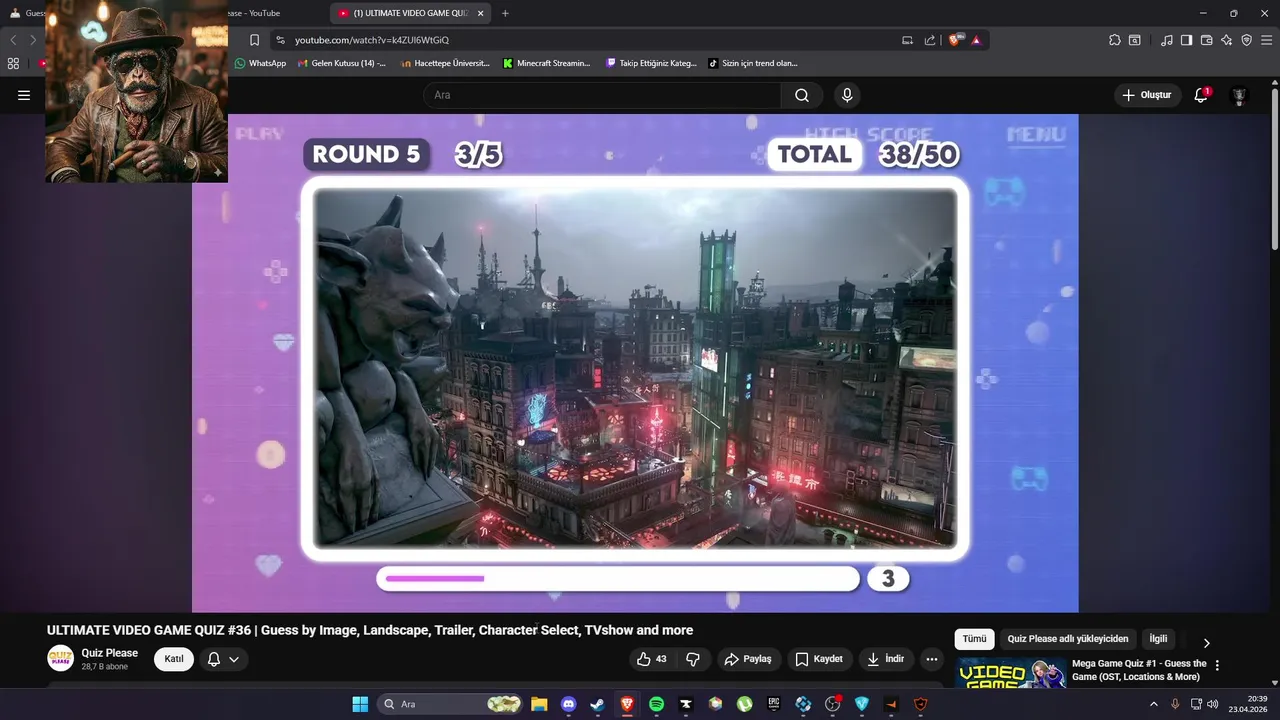Open the YouTube account avatar menu
Viewport: 1280px width, 720px height.
click(x=1239, y=95)
